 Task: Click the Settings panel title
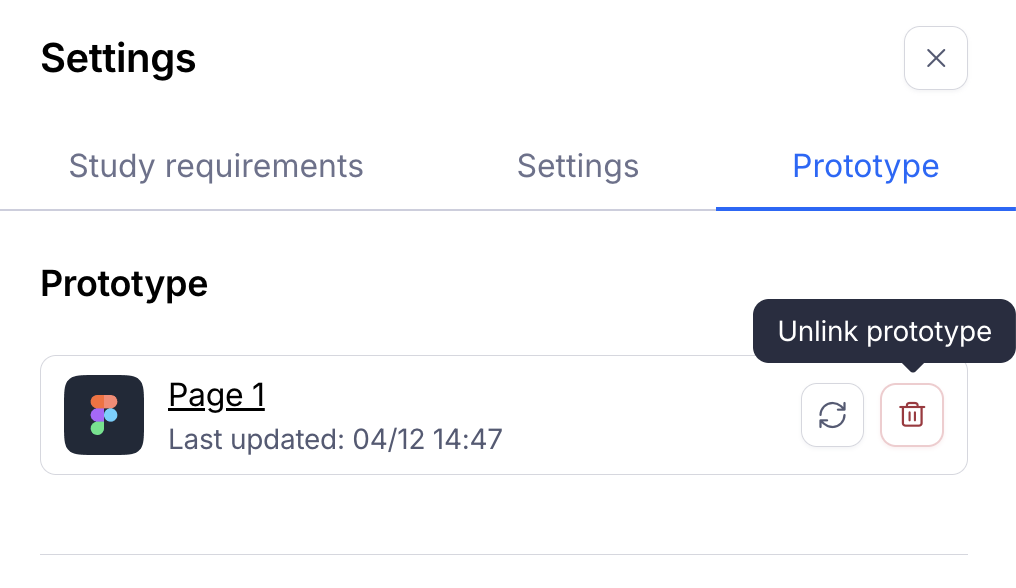tap(118, 58)
